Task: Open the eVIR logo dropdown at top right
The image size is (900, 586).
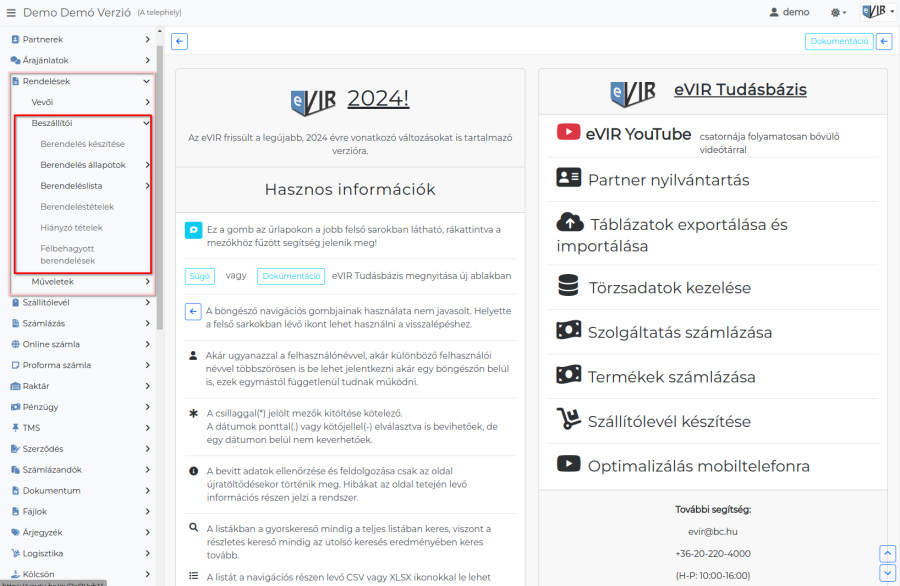Action: (878, 11)
